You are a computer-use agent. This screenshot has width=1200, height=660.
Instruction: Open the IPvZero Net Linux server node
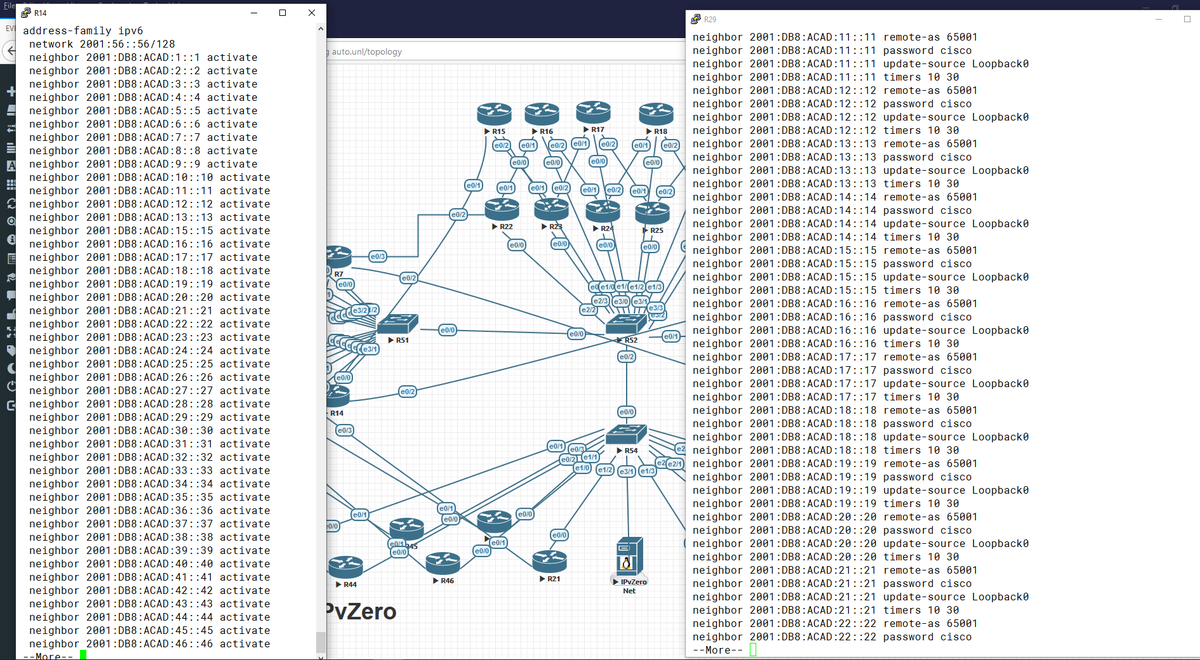[x=629, y=556]
